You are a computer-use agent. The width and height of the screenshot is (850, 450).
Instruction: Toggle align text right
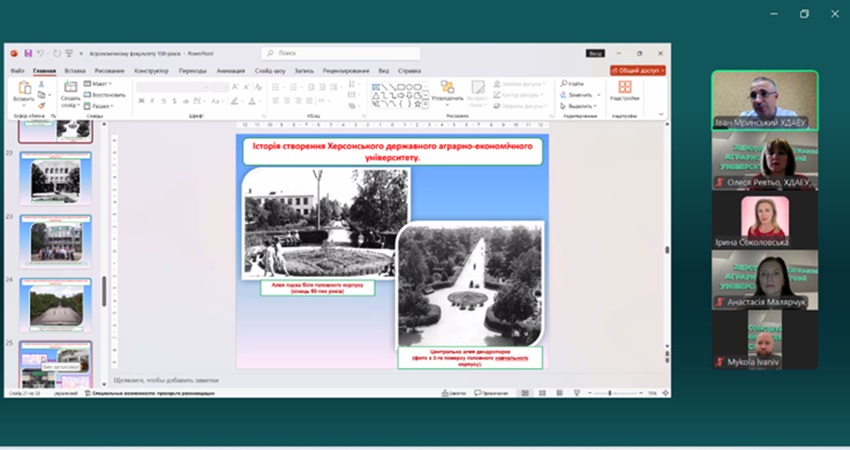pyautogui.click(x=298, y=101)
